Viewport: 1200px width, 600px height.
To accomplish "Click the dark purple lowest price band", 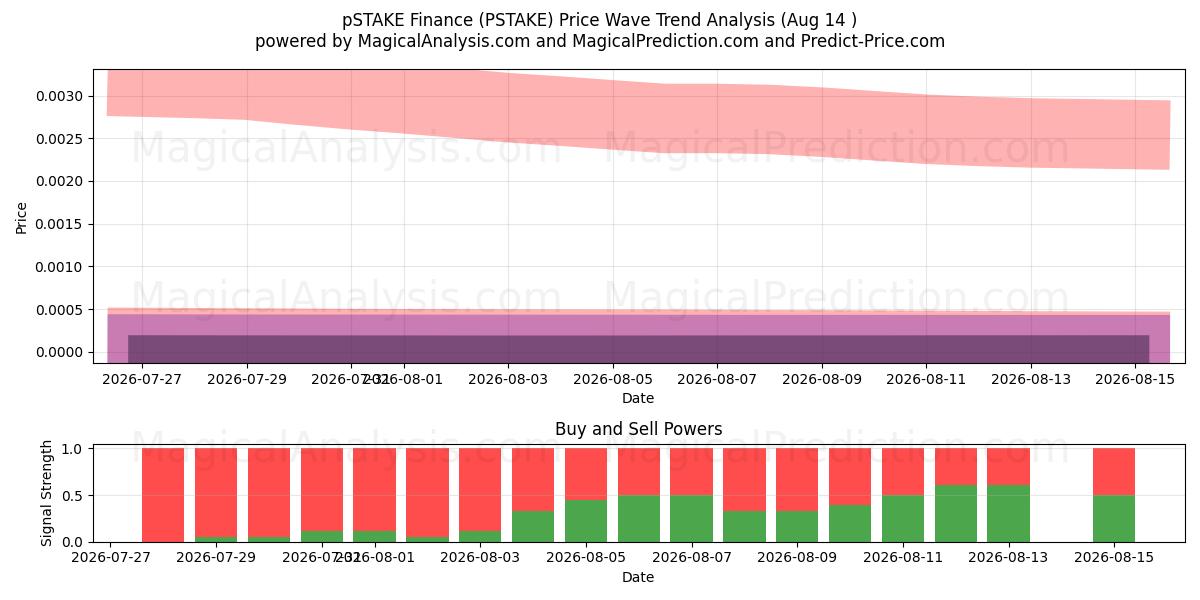I will coord(638,348).
